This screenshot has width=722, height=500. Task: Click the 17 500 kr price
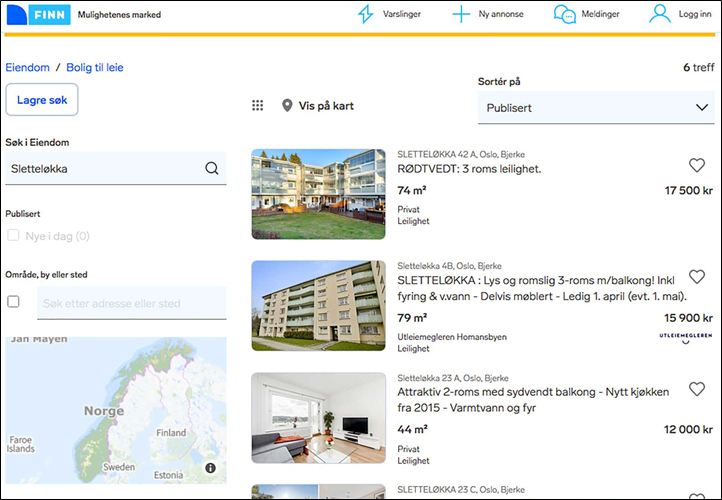point(688,190)
